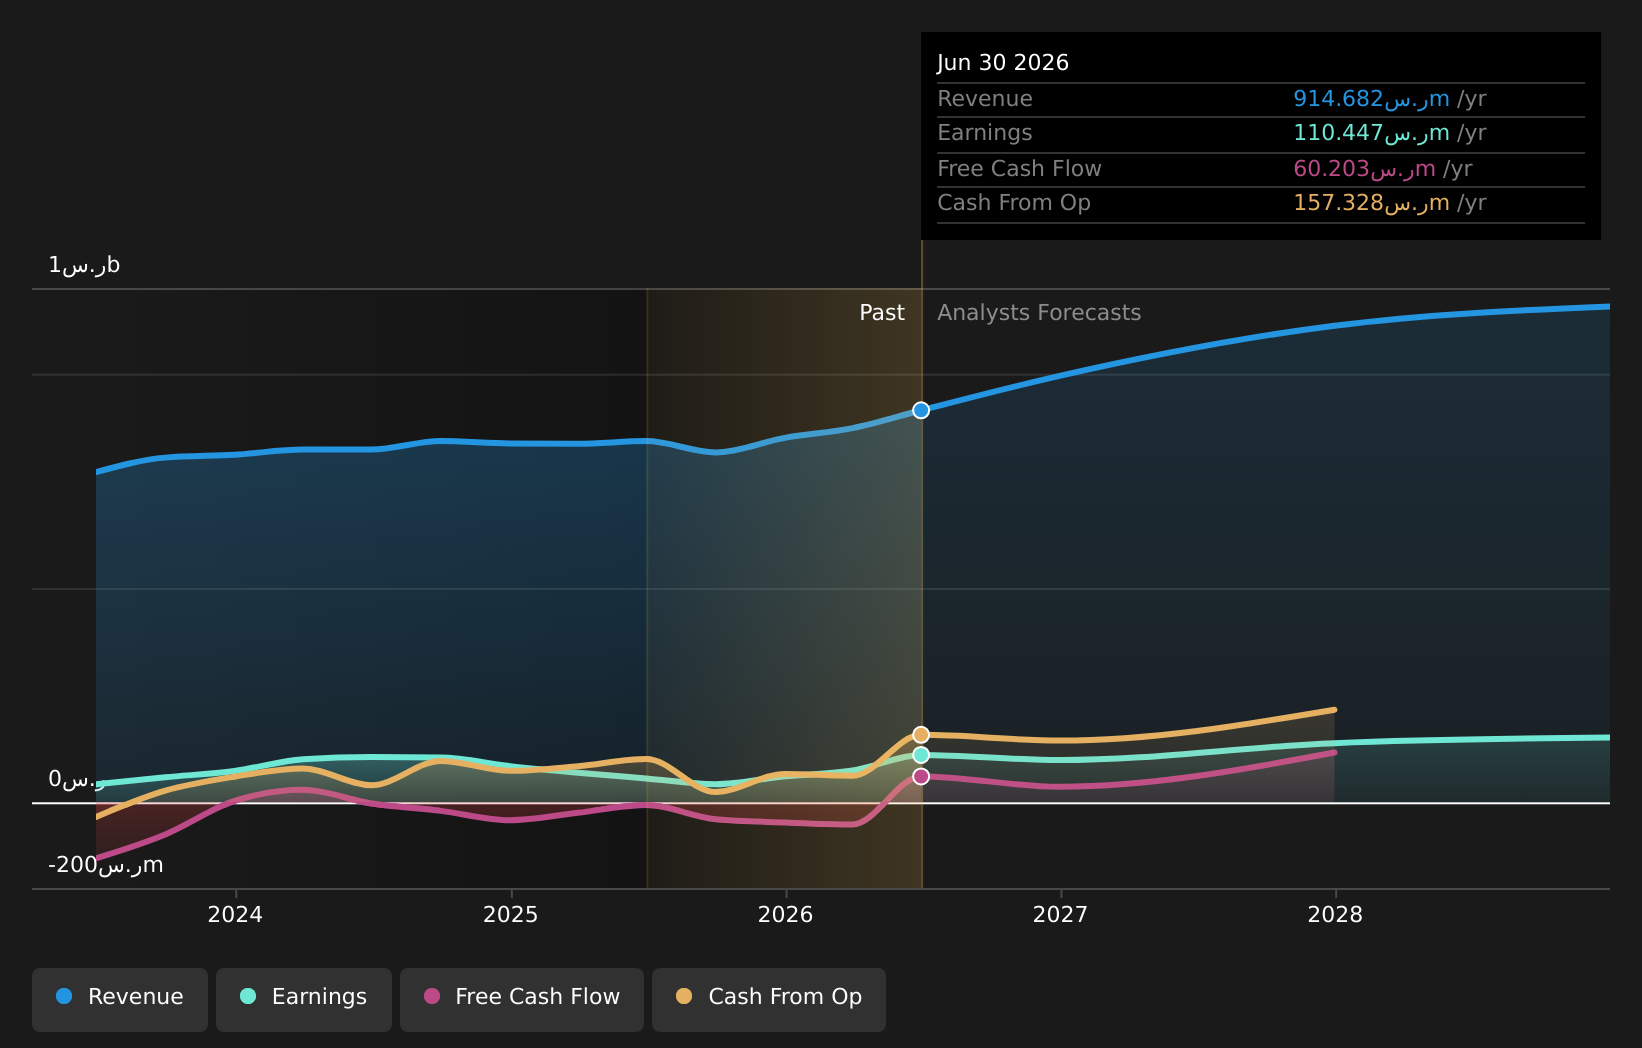The image size is (1642, 1048).
Task: Toggle the Free Cash Flow series in the legend
Action: (x=522, y=999)
